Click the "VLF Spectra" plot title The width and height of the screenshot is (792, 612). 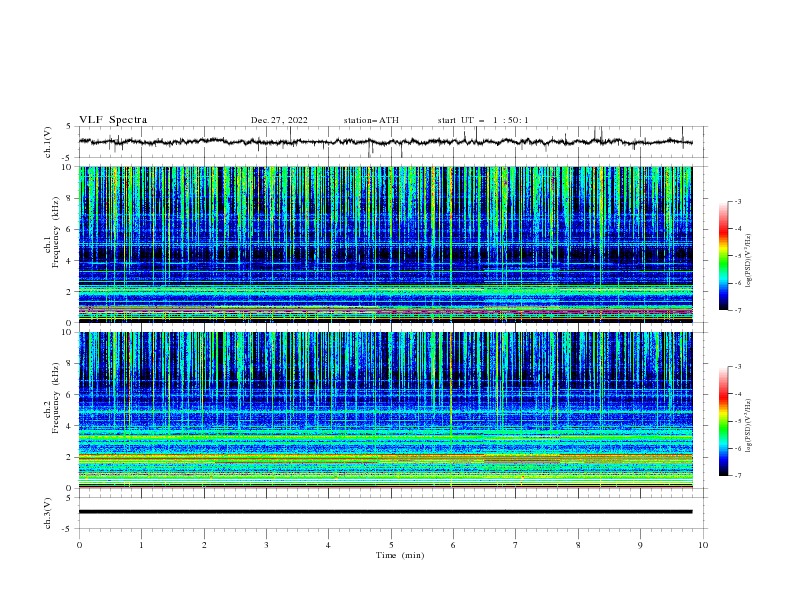(113, 120)
